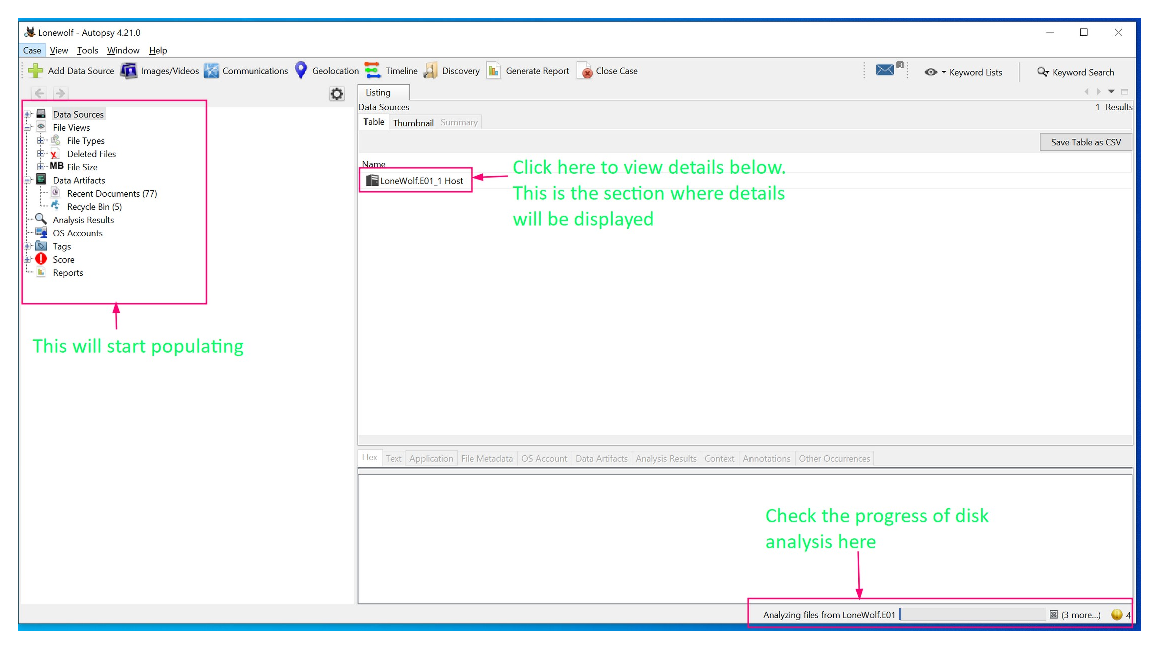Click the Close Case icon
This screenshot has height=649, width=1159.
click(x=585, y=72)
